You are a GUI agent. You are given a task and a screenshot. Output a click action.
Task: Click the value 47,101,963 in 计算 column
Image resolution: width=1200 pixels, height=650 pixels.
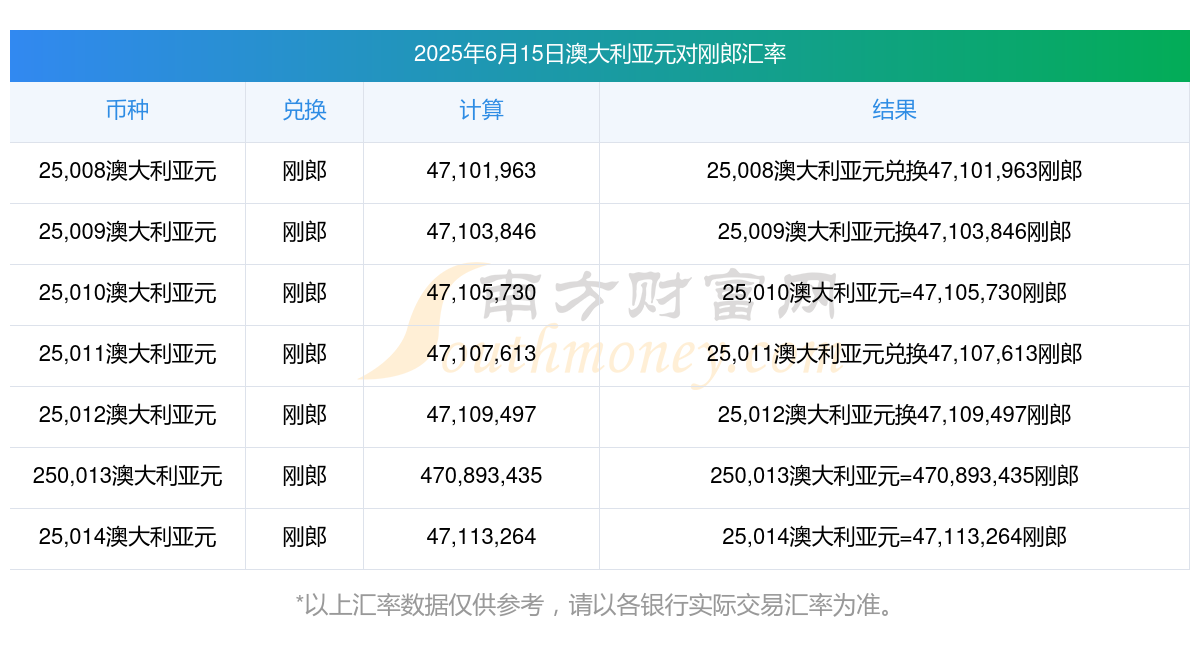(481, 171)
